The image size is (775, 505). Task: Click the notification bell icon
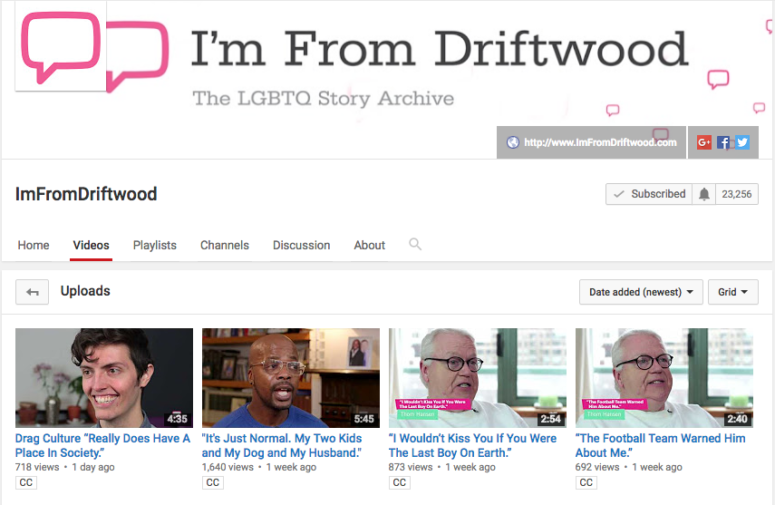point(704,194)
